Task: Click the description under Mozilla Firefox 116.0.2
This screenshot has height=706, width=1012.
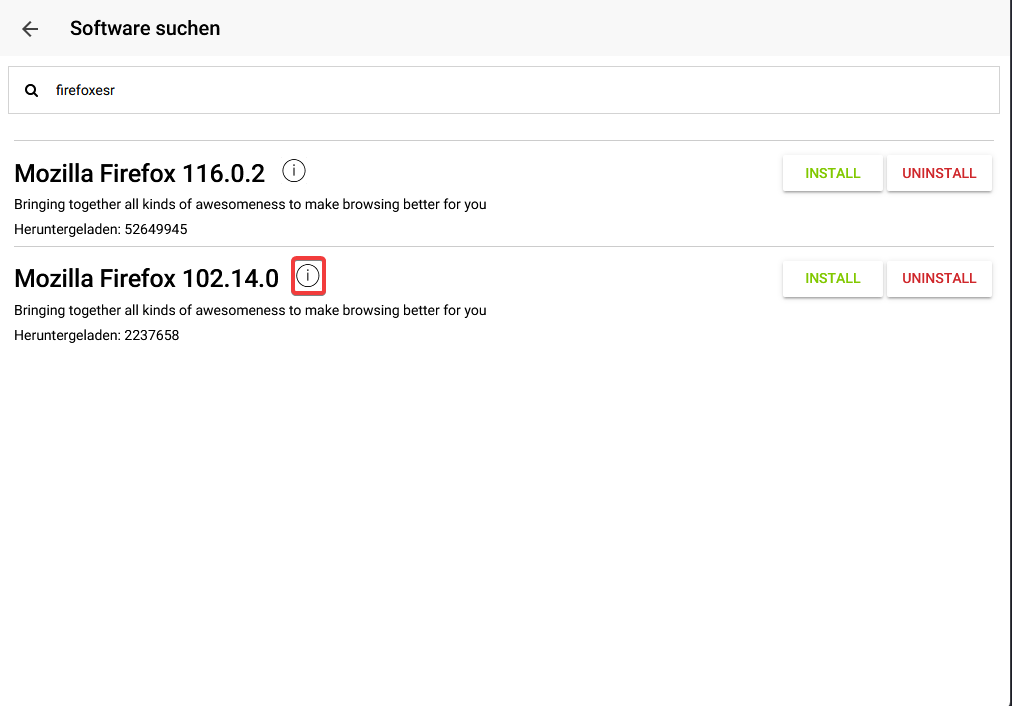Action: tap(250, 205)
